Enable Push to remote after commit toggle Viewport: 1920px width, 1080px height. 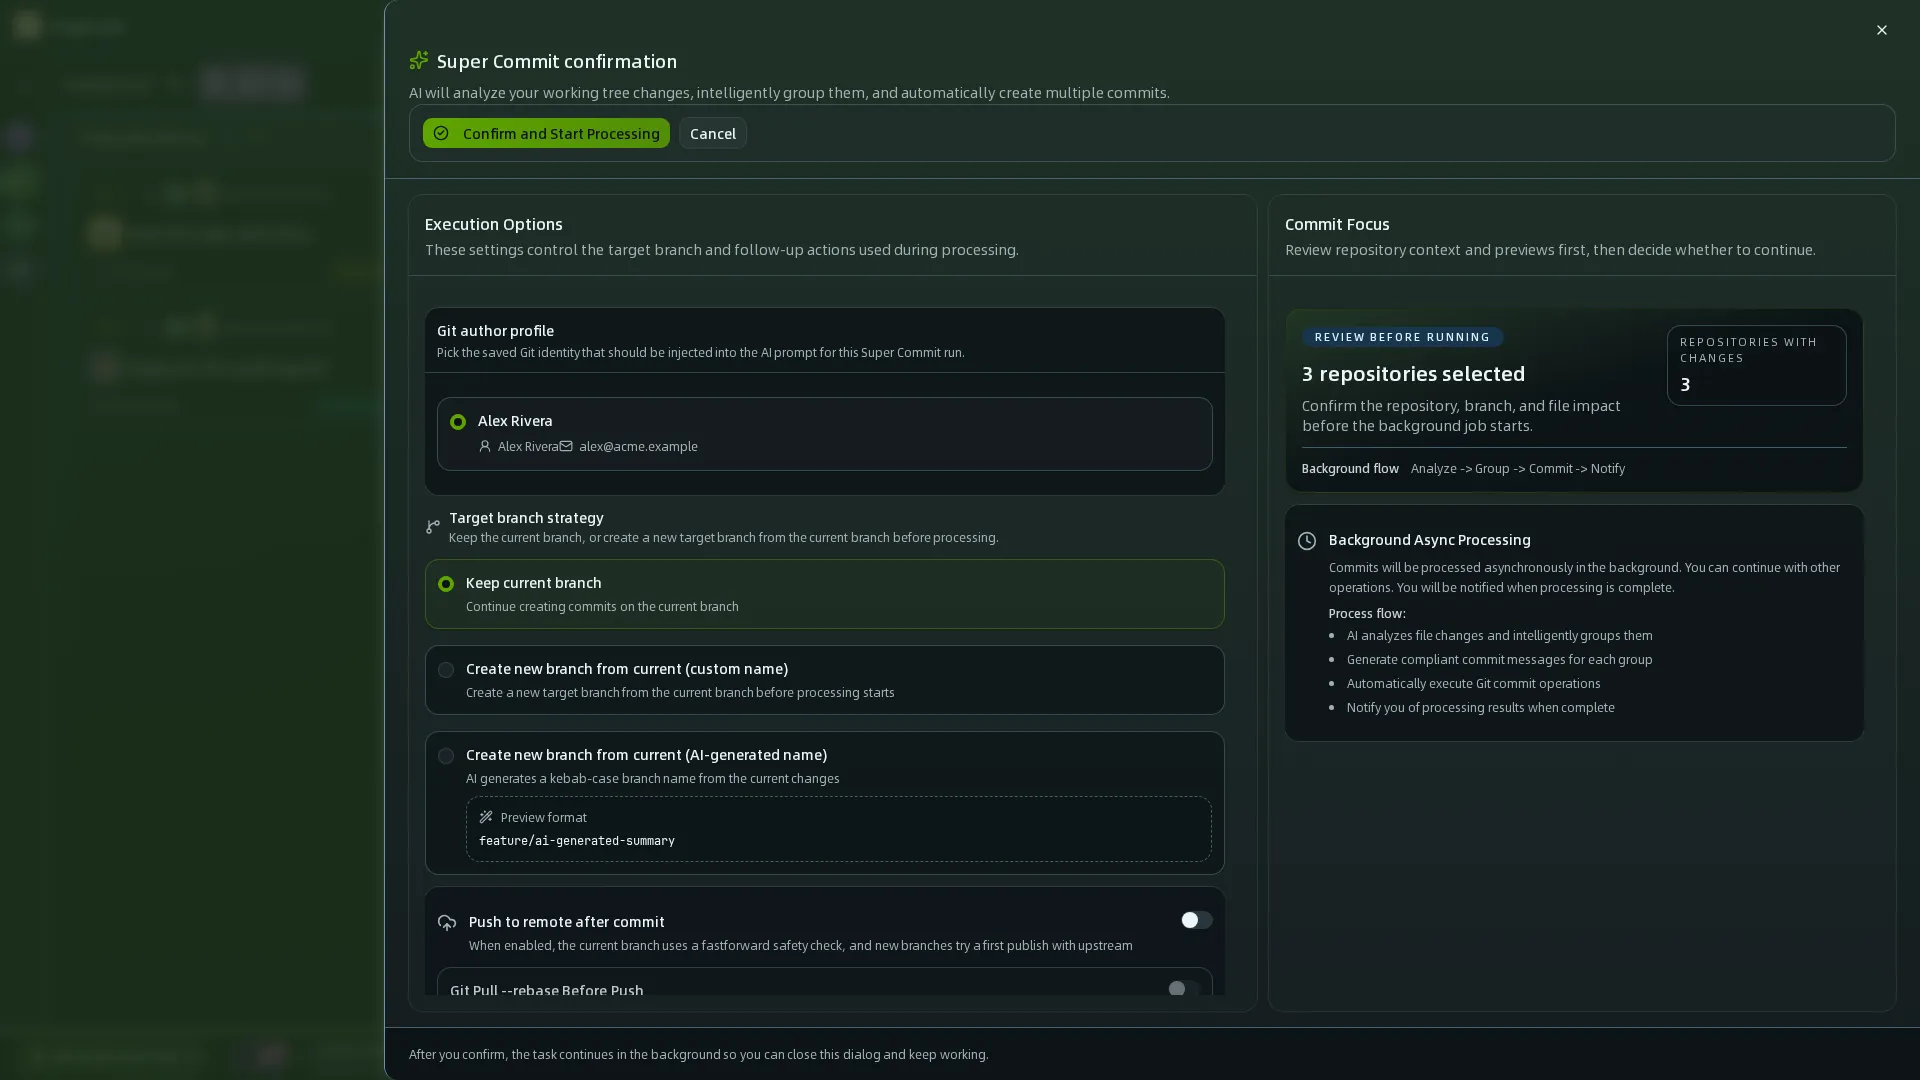coord(1196,920)
